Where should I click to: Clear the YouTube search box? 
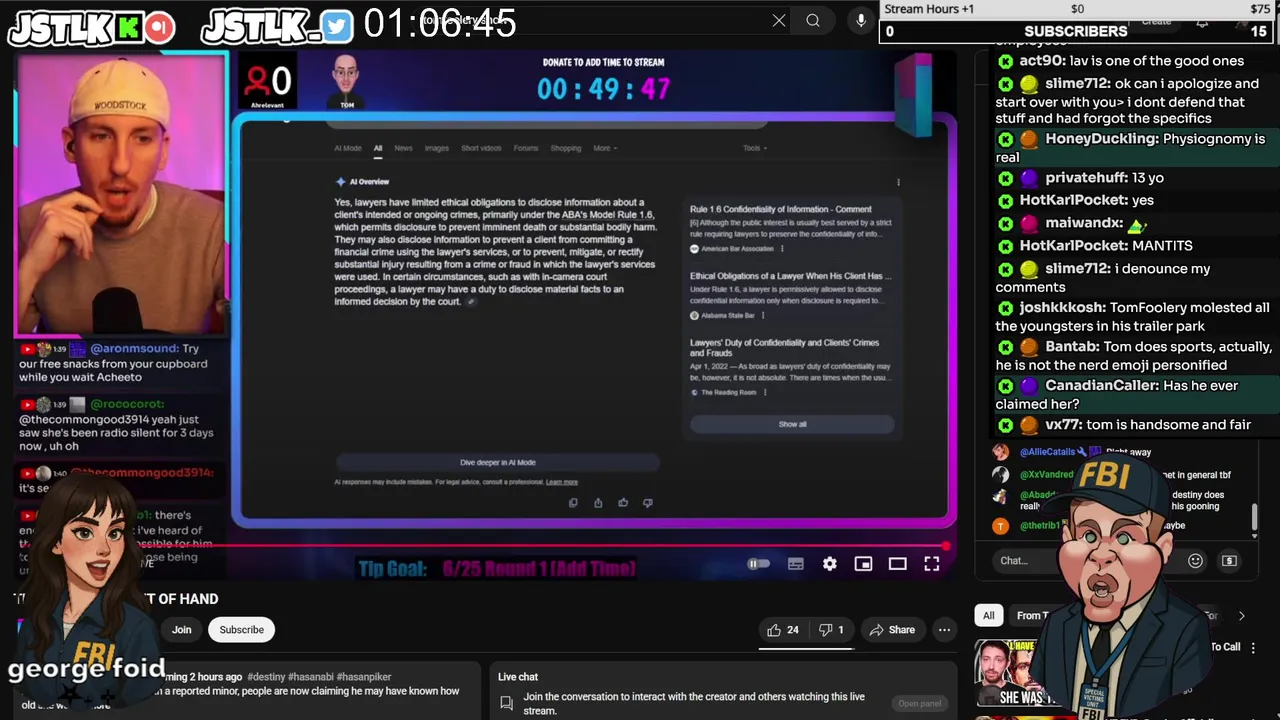click(x=779, y=20)
